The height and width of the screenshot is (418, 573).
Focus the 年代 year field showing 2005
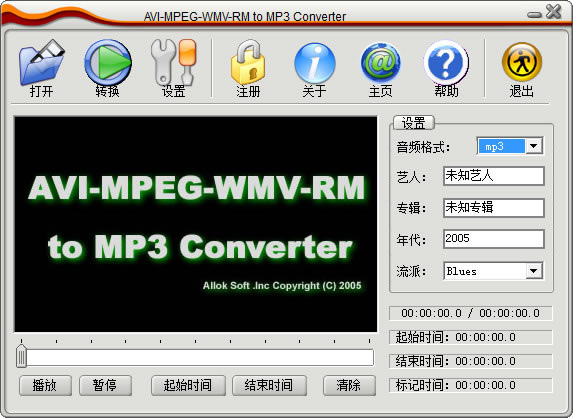click(494, 239)
